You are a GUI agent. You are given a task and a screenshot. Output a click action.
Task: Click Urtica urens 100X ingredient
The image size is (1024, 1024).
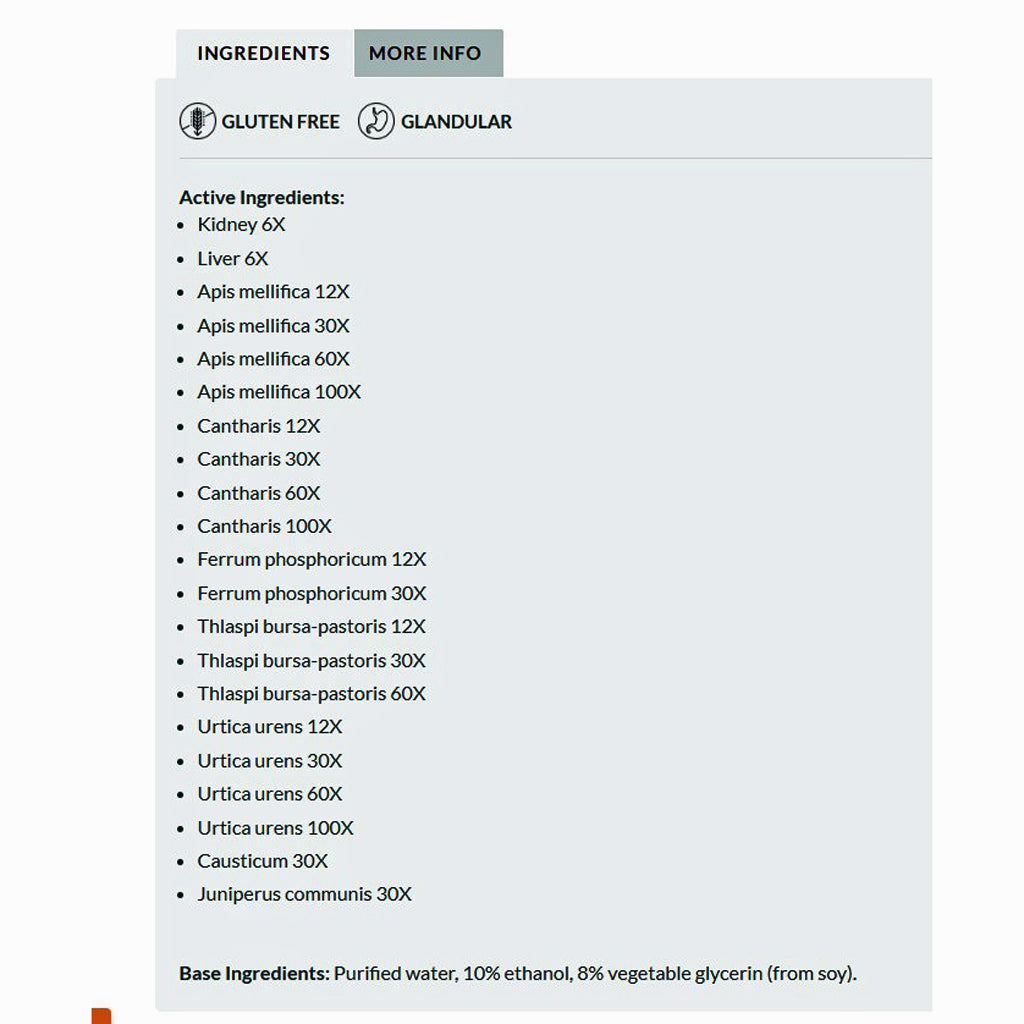point(275,828)
